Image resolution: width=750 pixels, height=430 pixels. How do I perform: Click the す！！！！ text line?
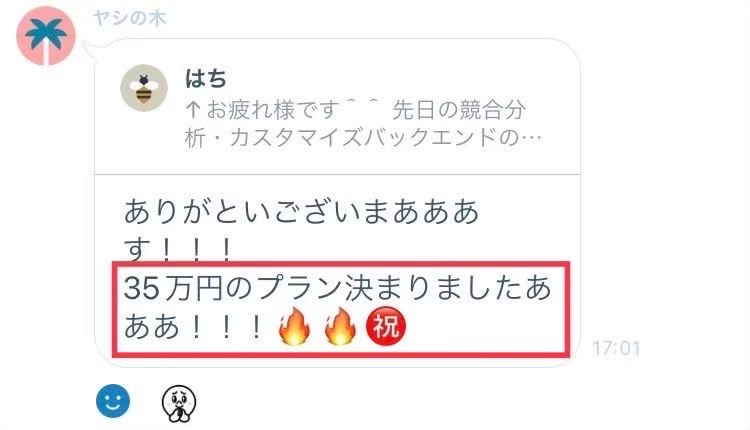tap(179, 249)
